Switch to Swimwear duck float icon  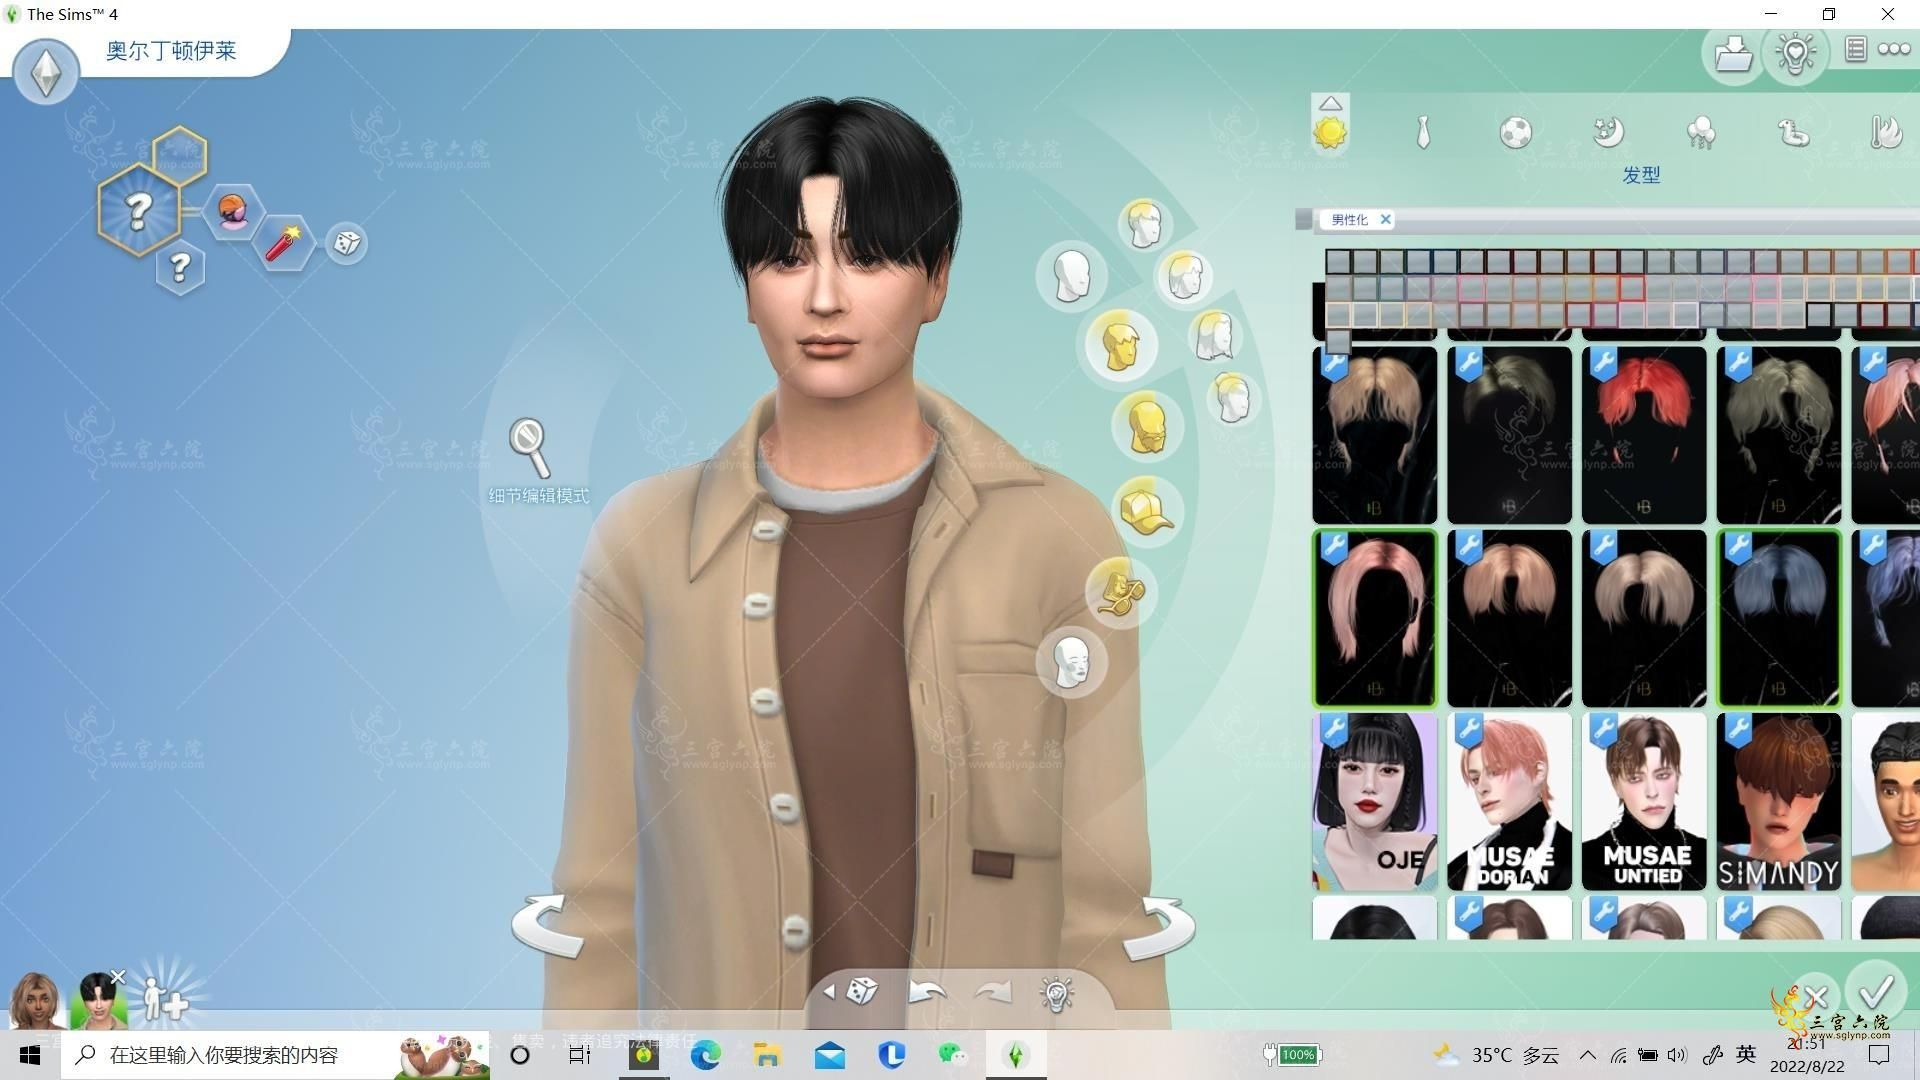click(1794, 132)
